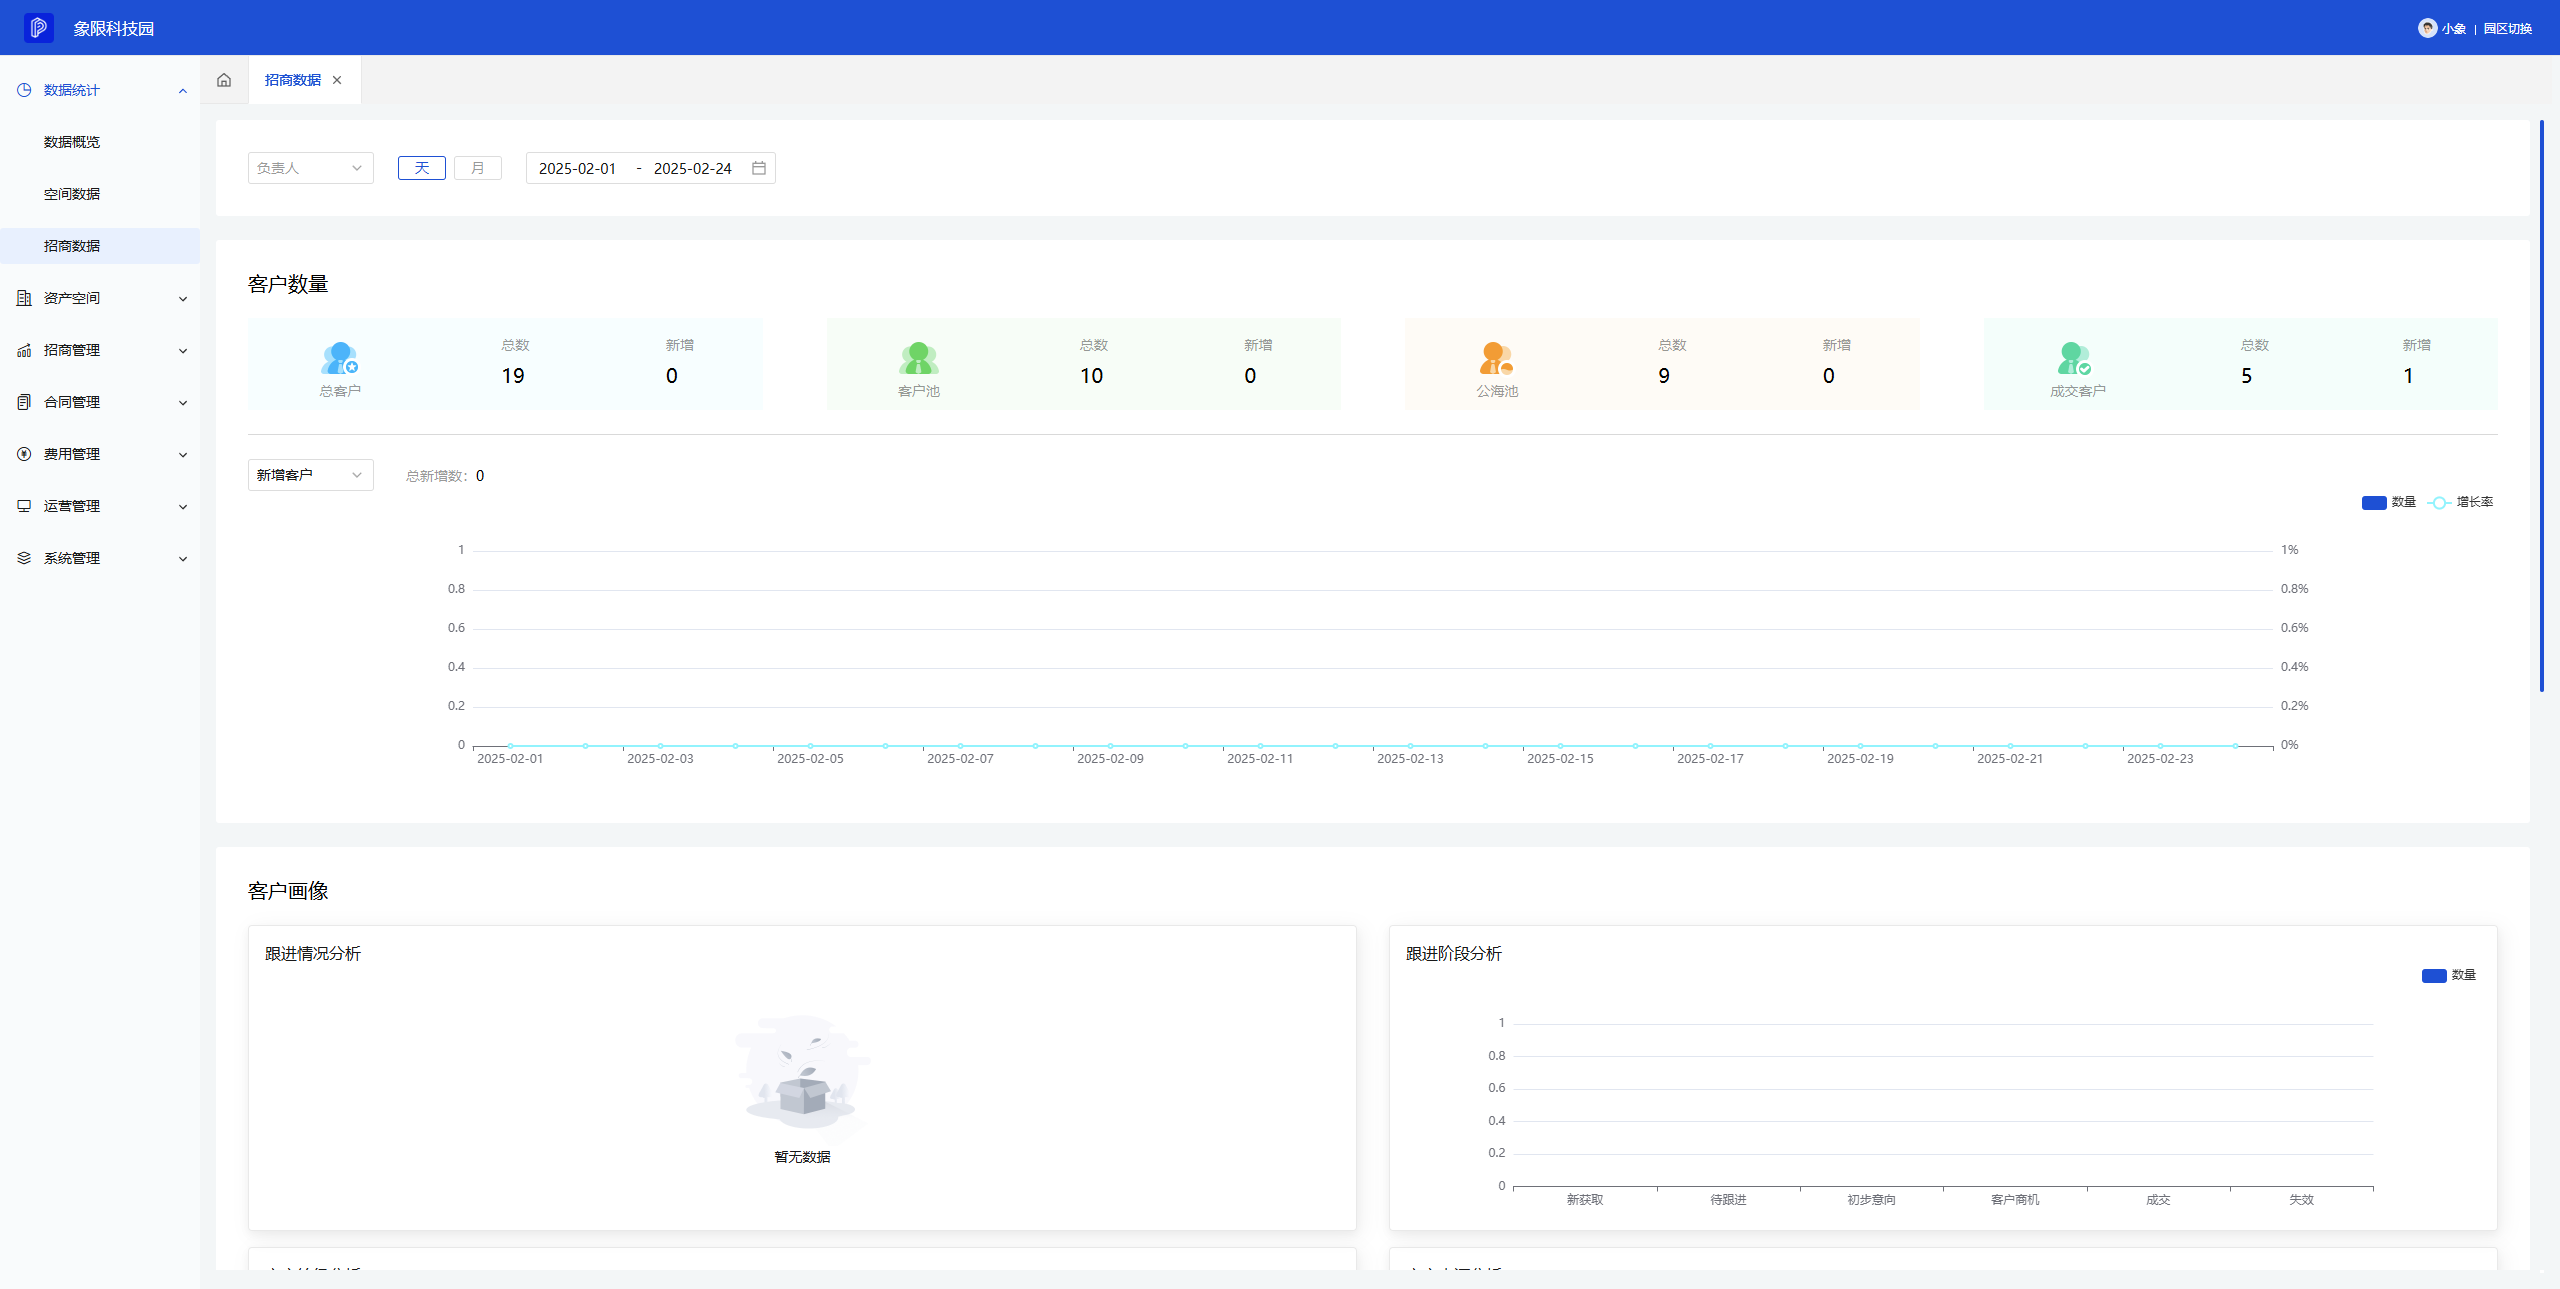Open the 新增客户 metric dropdown
Screen dimensions: 2560x1289
click(310, 475)
